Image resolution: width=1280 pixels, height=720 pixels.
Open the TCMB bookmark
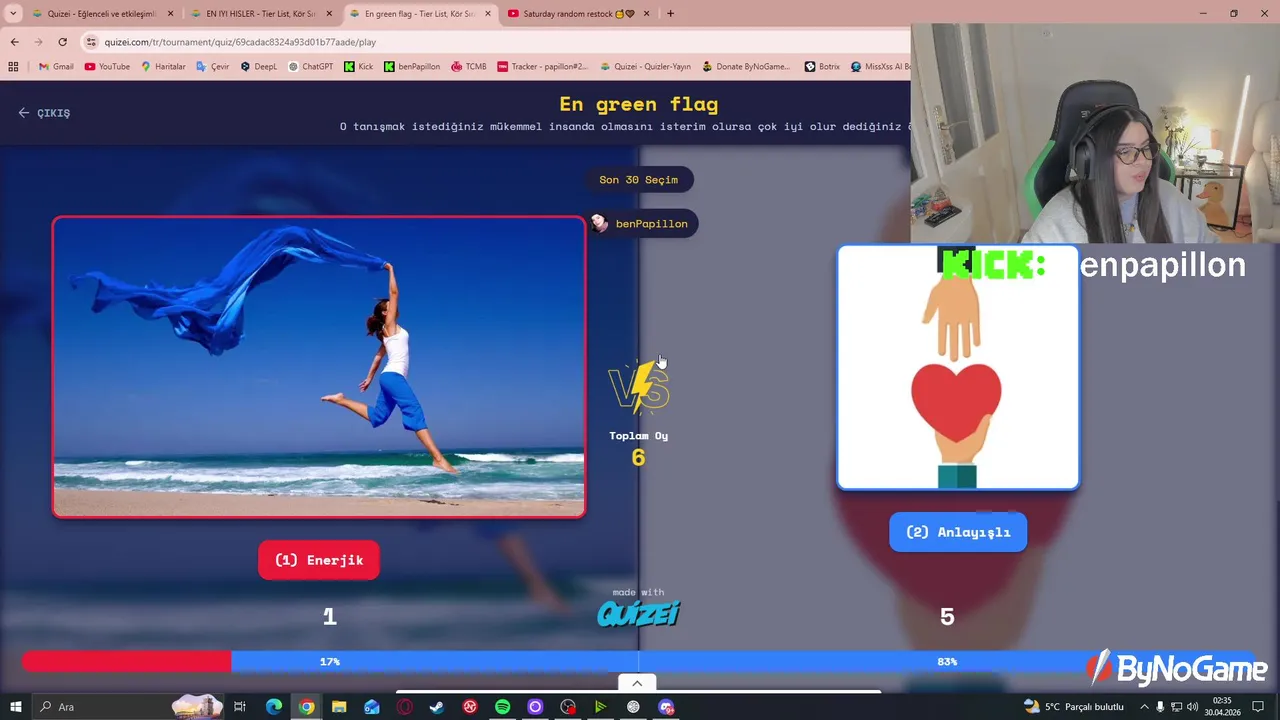(468, 67)
